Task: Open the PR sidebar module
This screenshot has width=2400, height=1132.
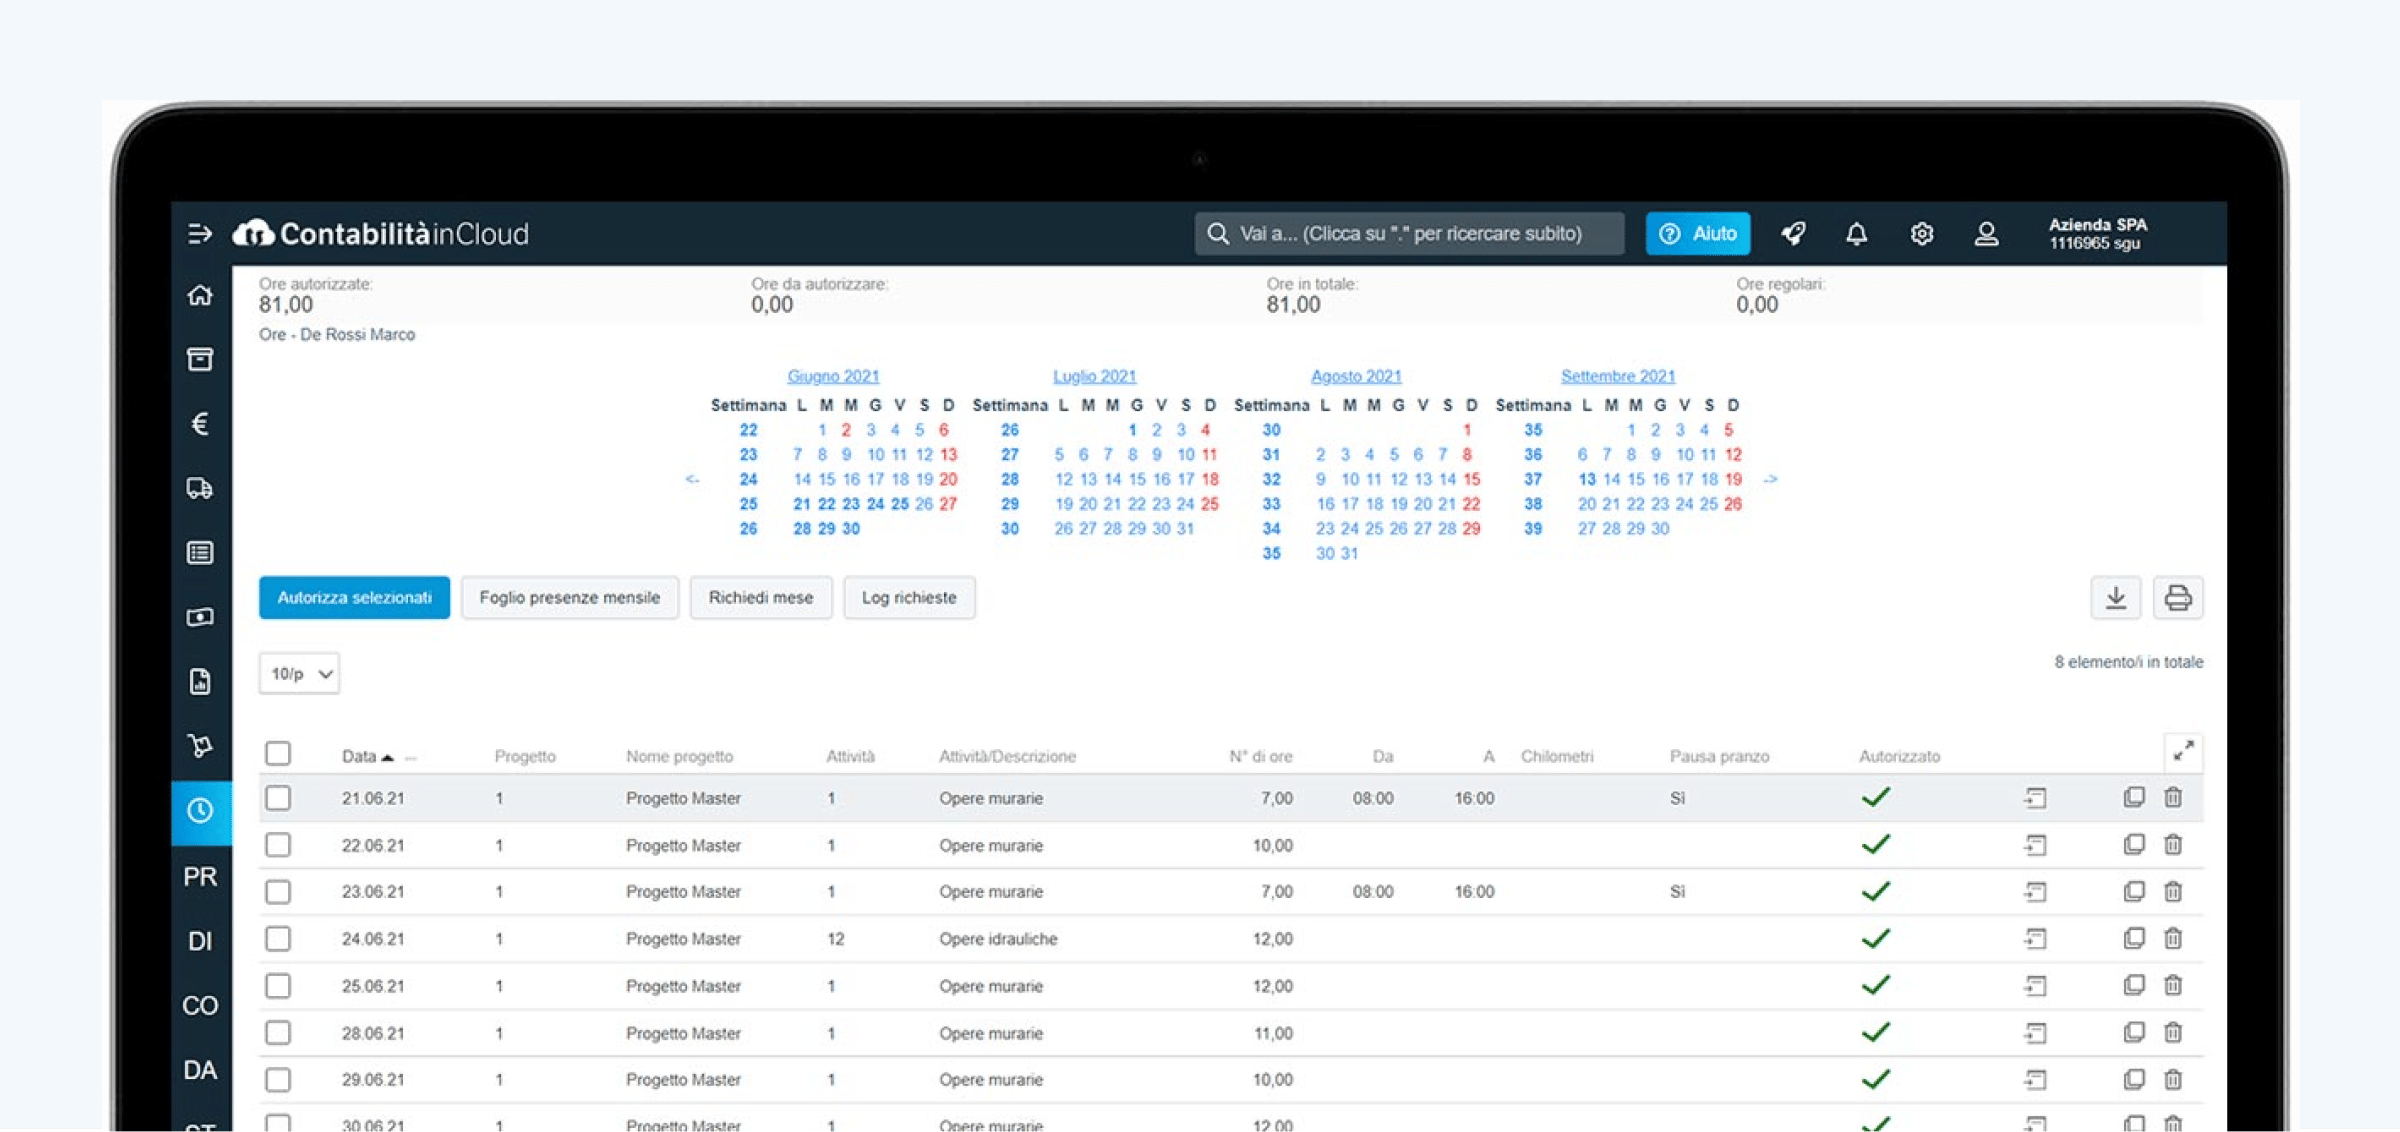Action: pyautogui.click(x=200, y=877)
